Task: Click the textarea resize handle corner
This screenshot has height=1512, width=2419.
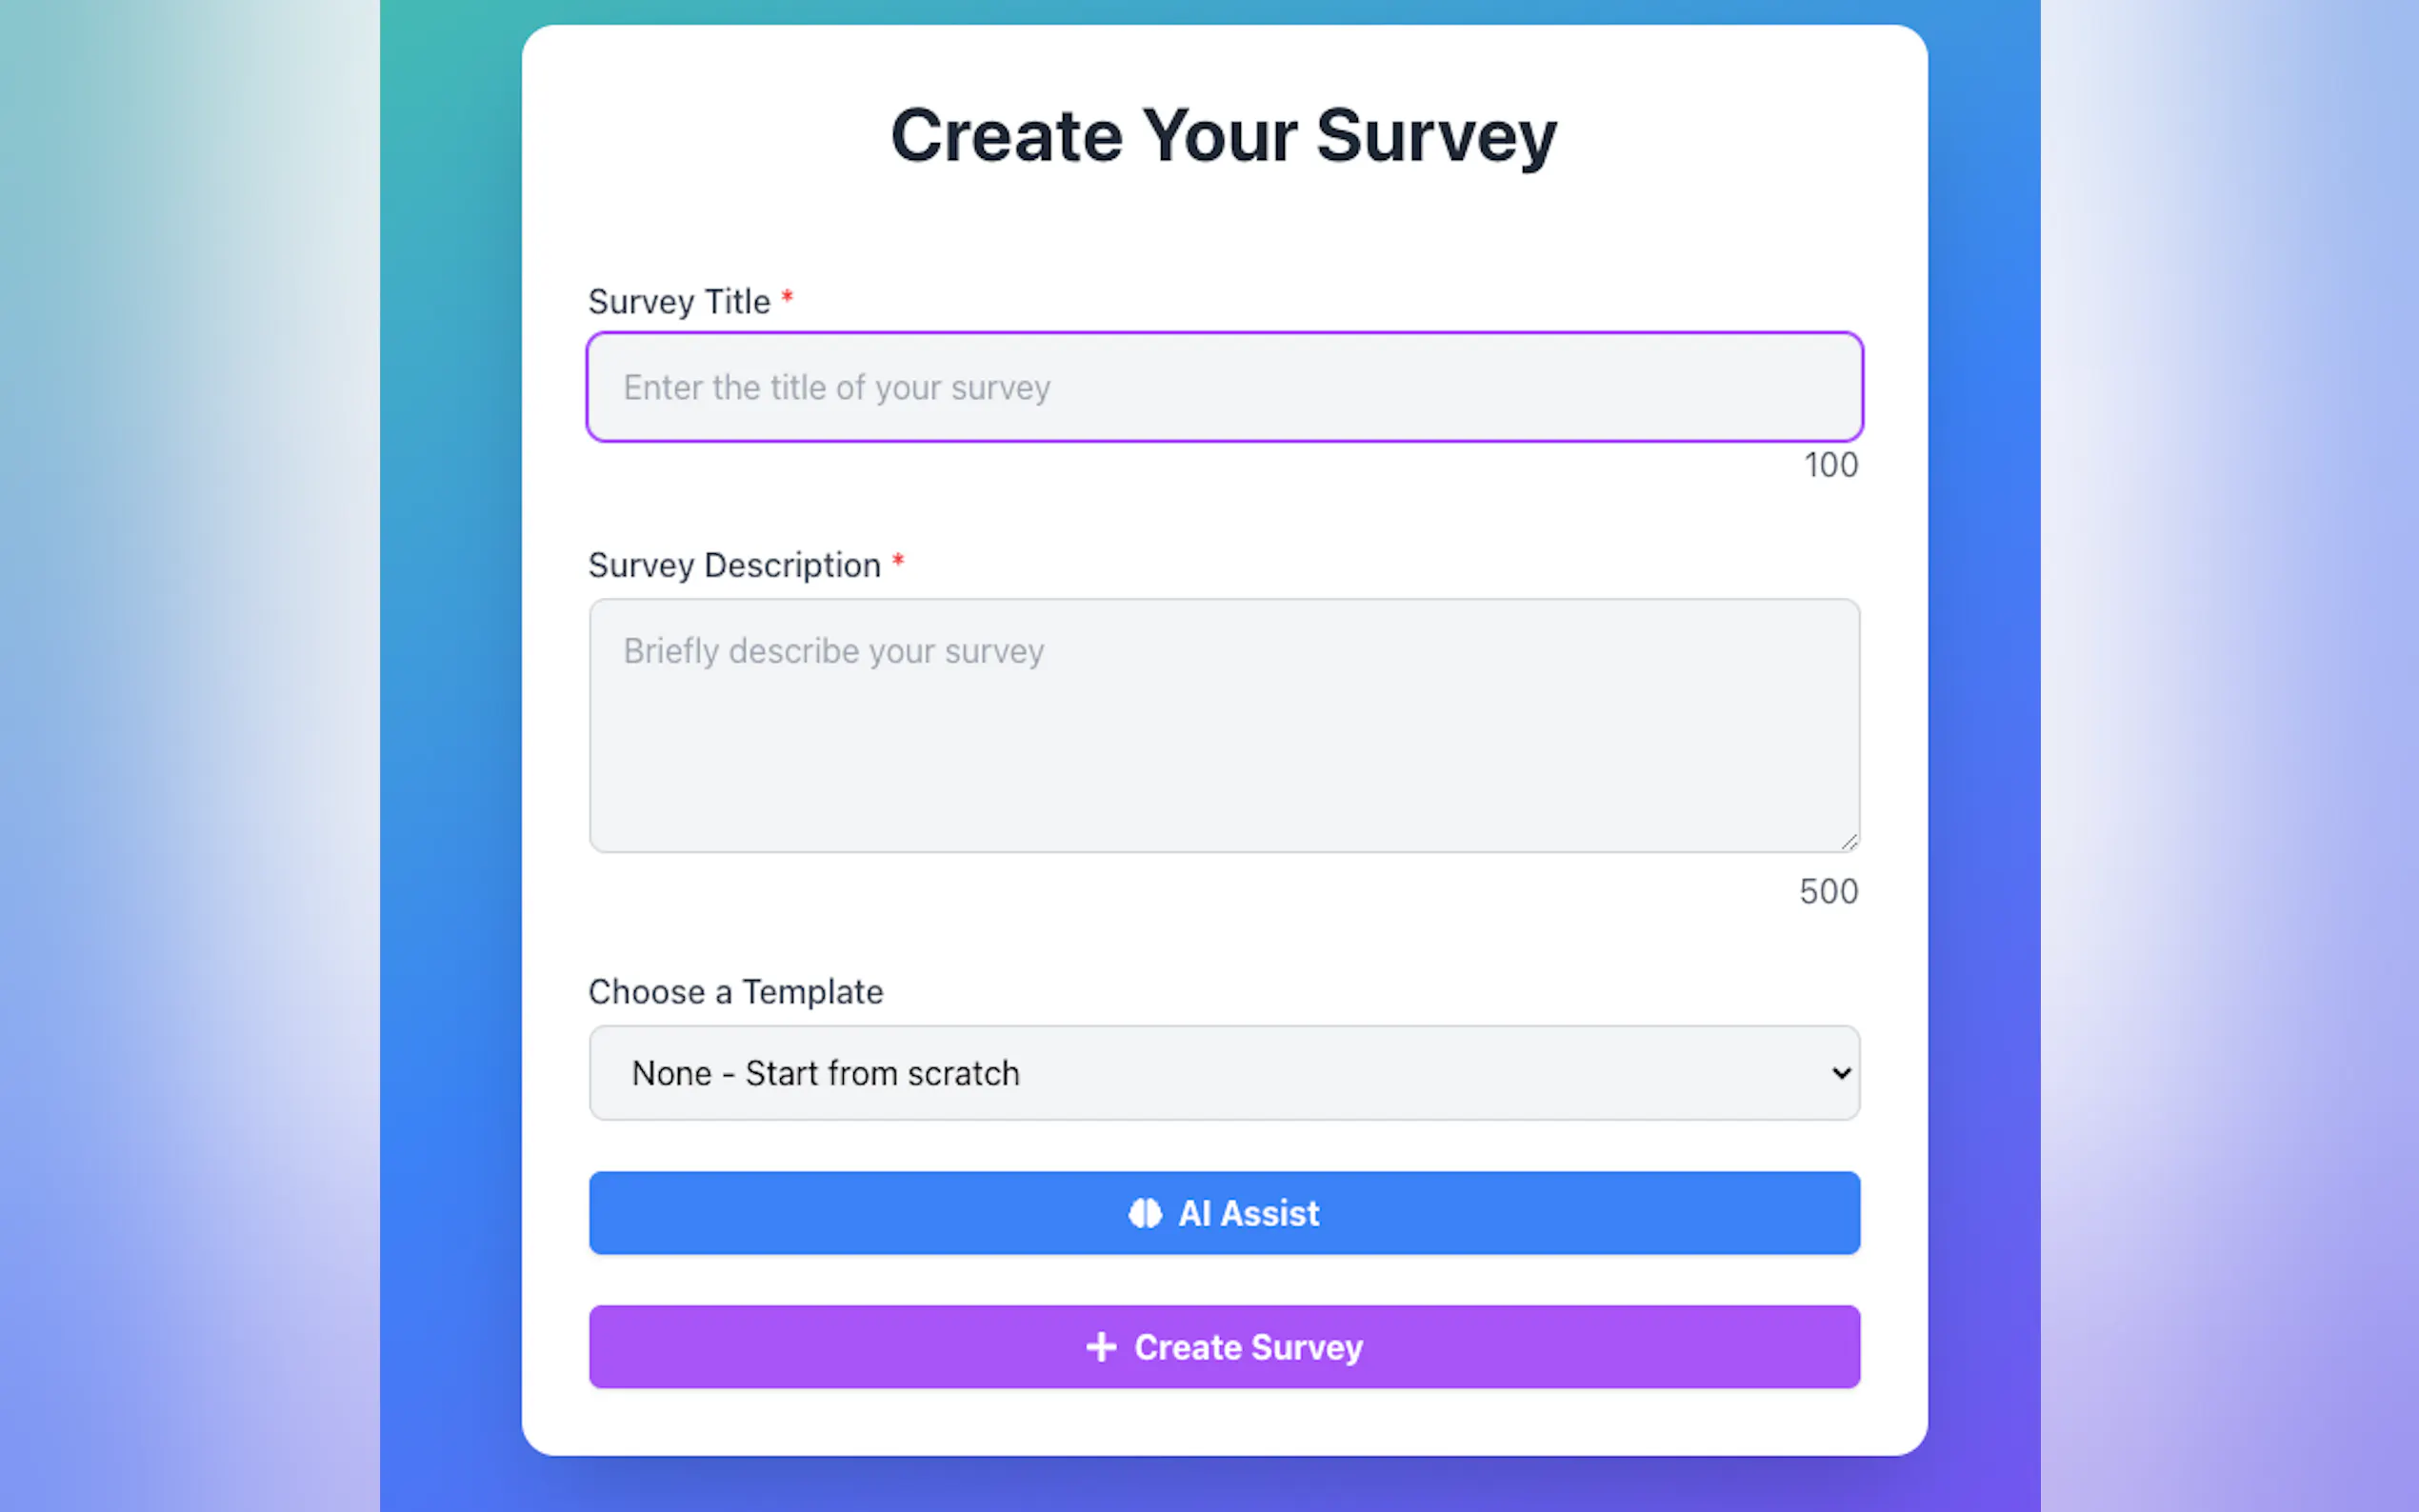Action: coord(1849,842)
